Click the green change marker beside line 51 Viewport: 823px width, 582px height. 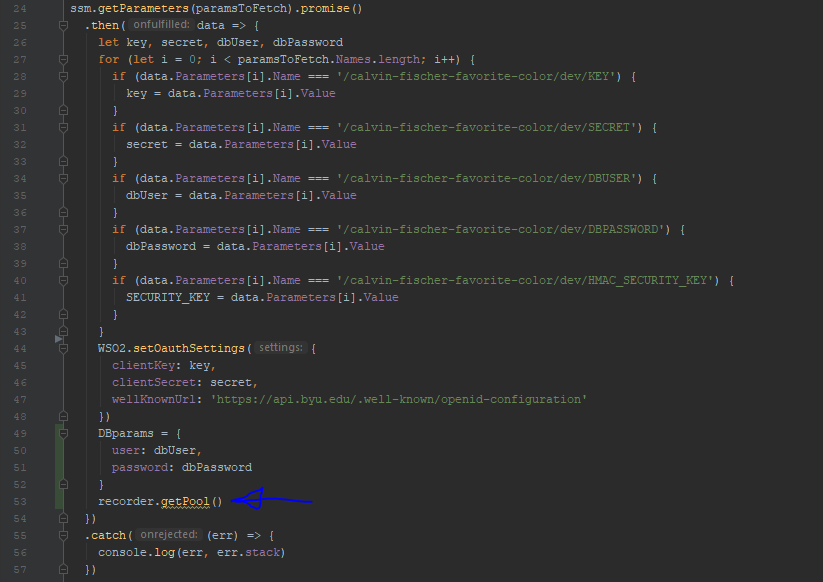point(57,467)
